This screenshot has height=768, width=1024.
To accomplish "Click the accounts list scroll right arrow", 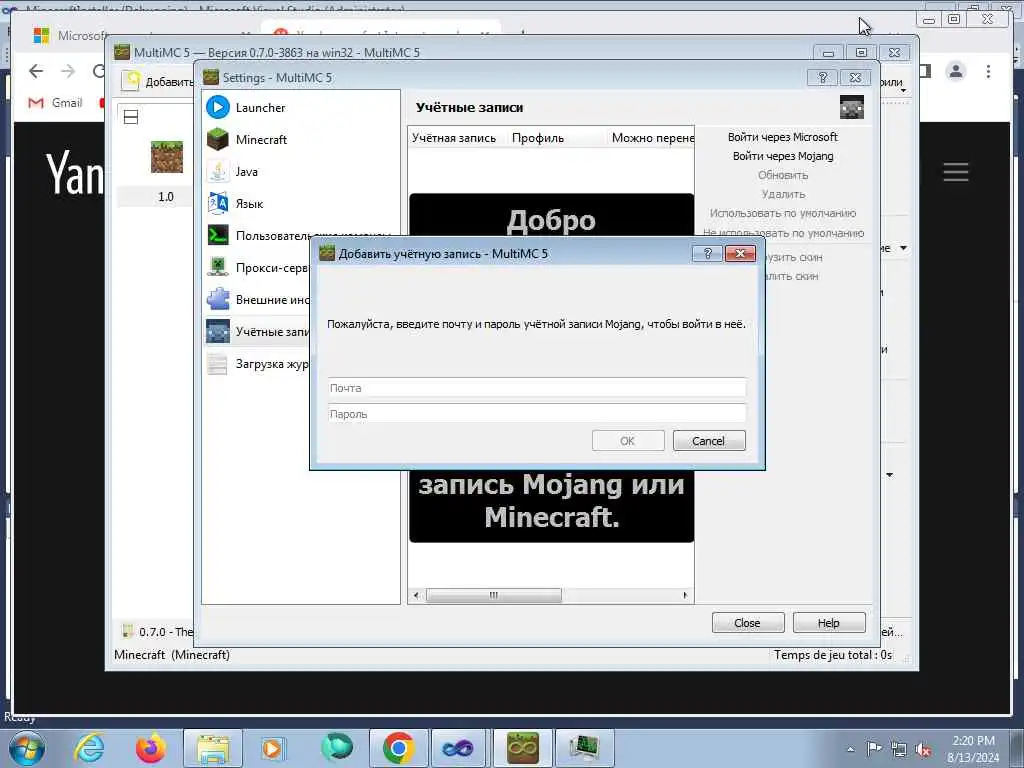I will pos(685,595).
